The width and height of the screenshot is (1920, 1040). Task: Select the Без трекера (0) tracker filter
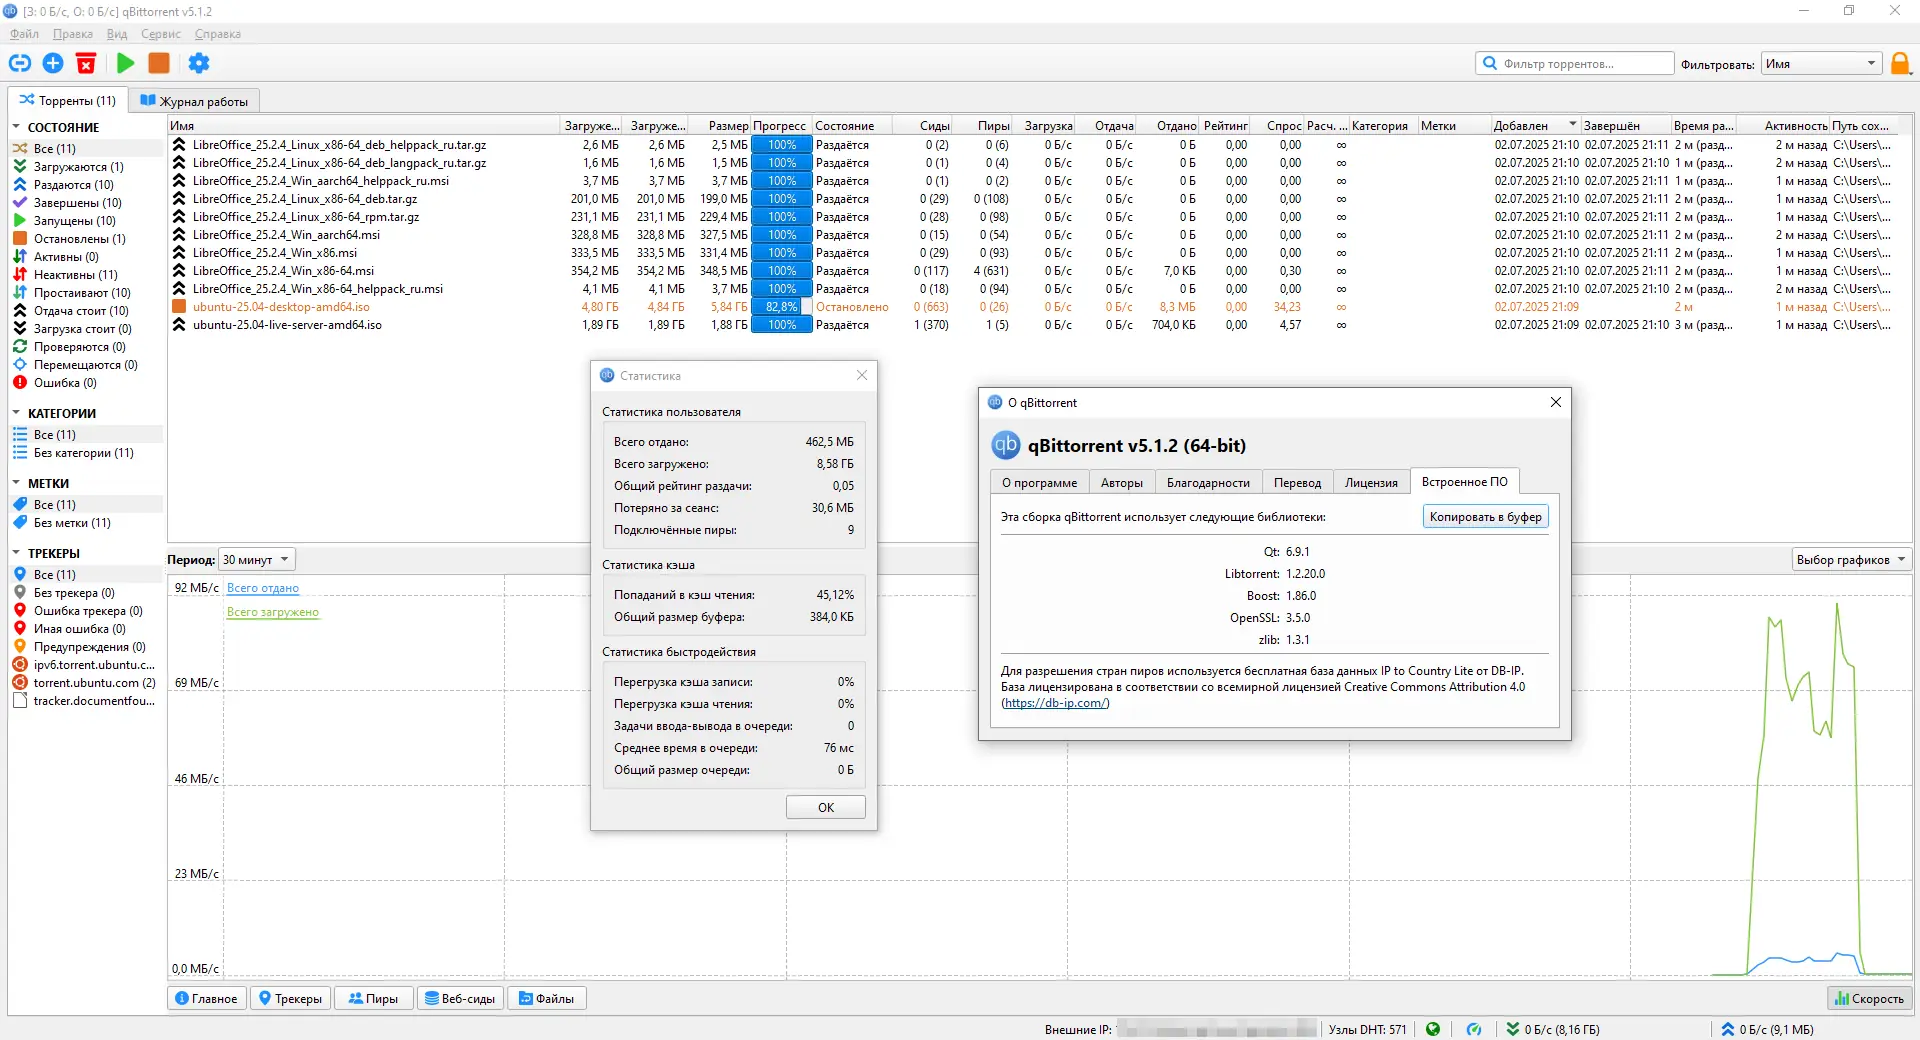click(x=74, y=593)
